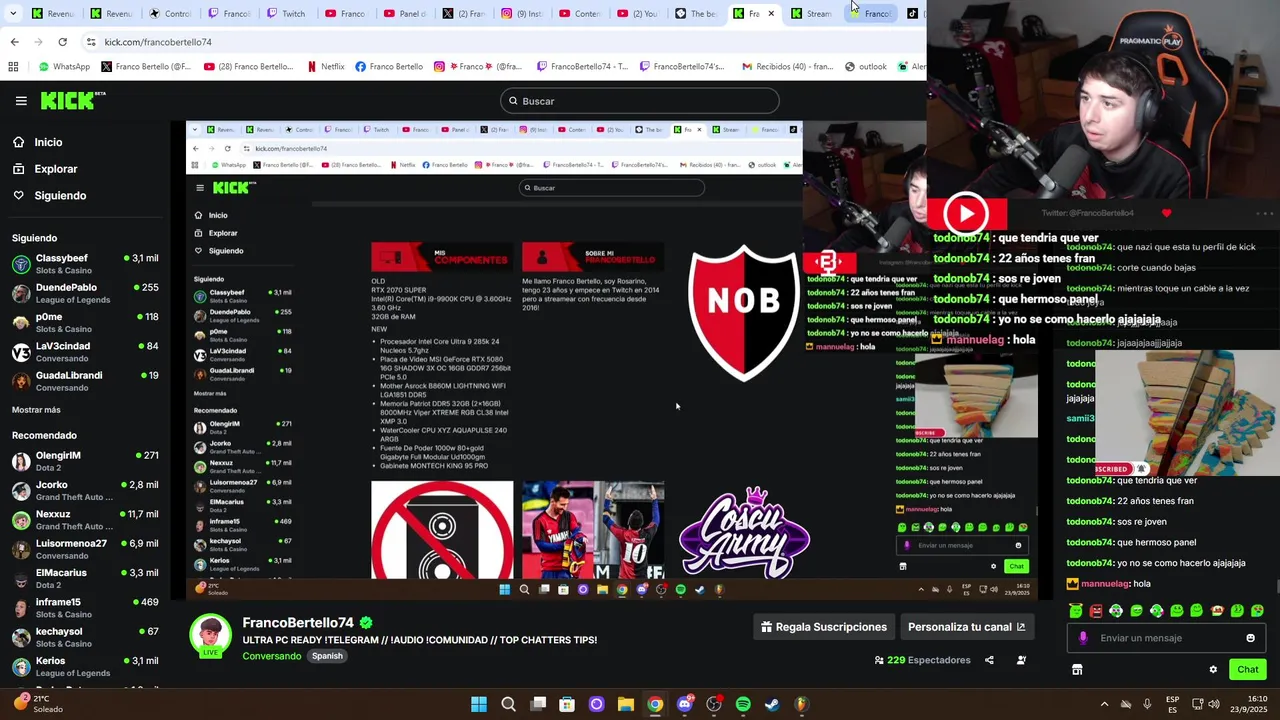Open WhatsApp bookmark
Viewport: 1280px width, 720px height.
pyautogui.click(x=64, y=67)
